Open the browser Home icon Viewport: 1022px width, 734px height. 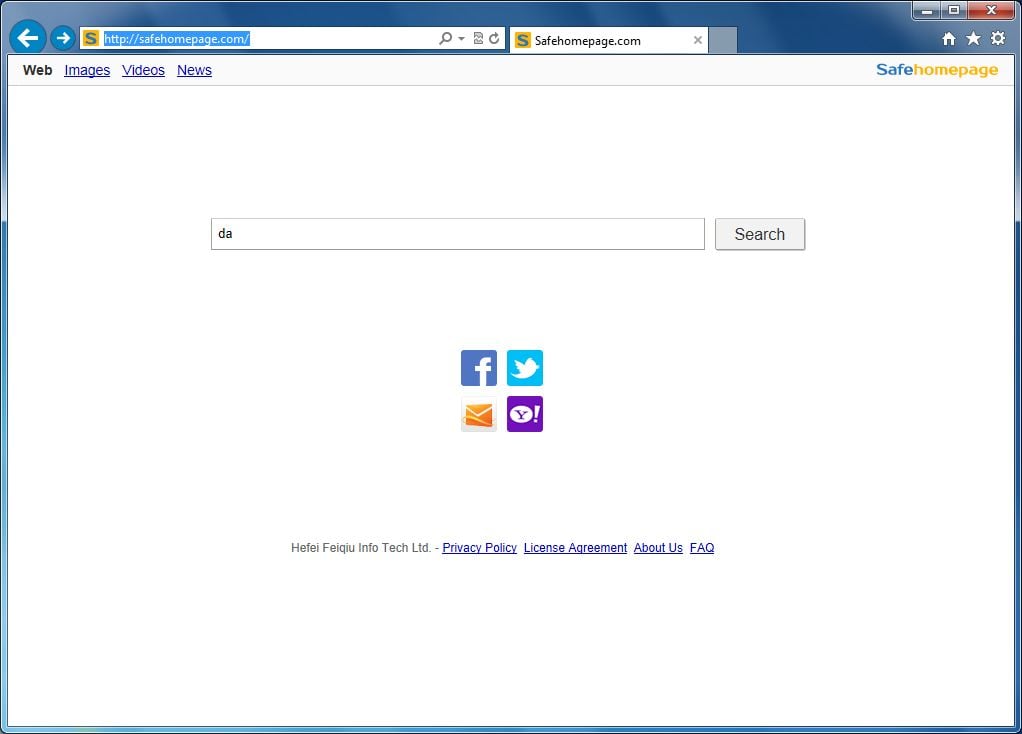pos(948,39)
